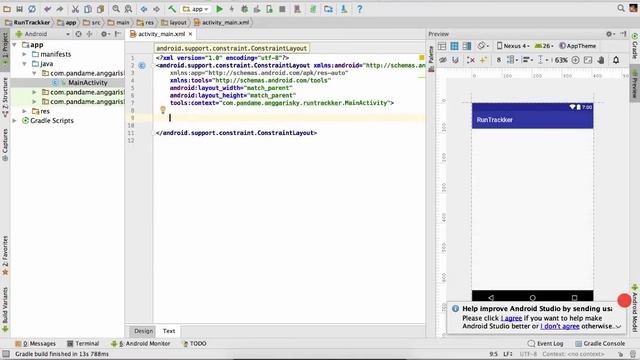The image size is (640, 360).
Task: Click Infer Constraints wand icon
Action: [x=483, y=60]
